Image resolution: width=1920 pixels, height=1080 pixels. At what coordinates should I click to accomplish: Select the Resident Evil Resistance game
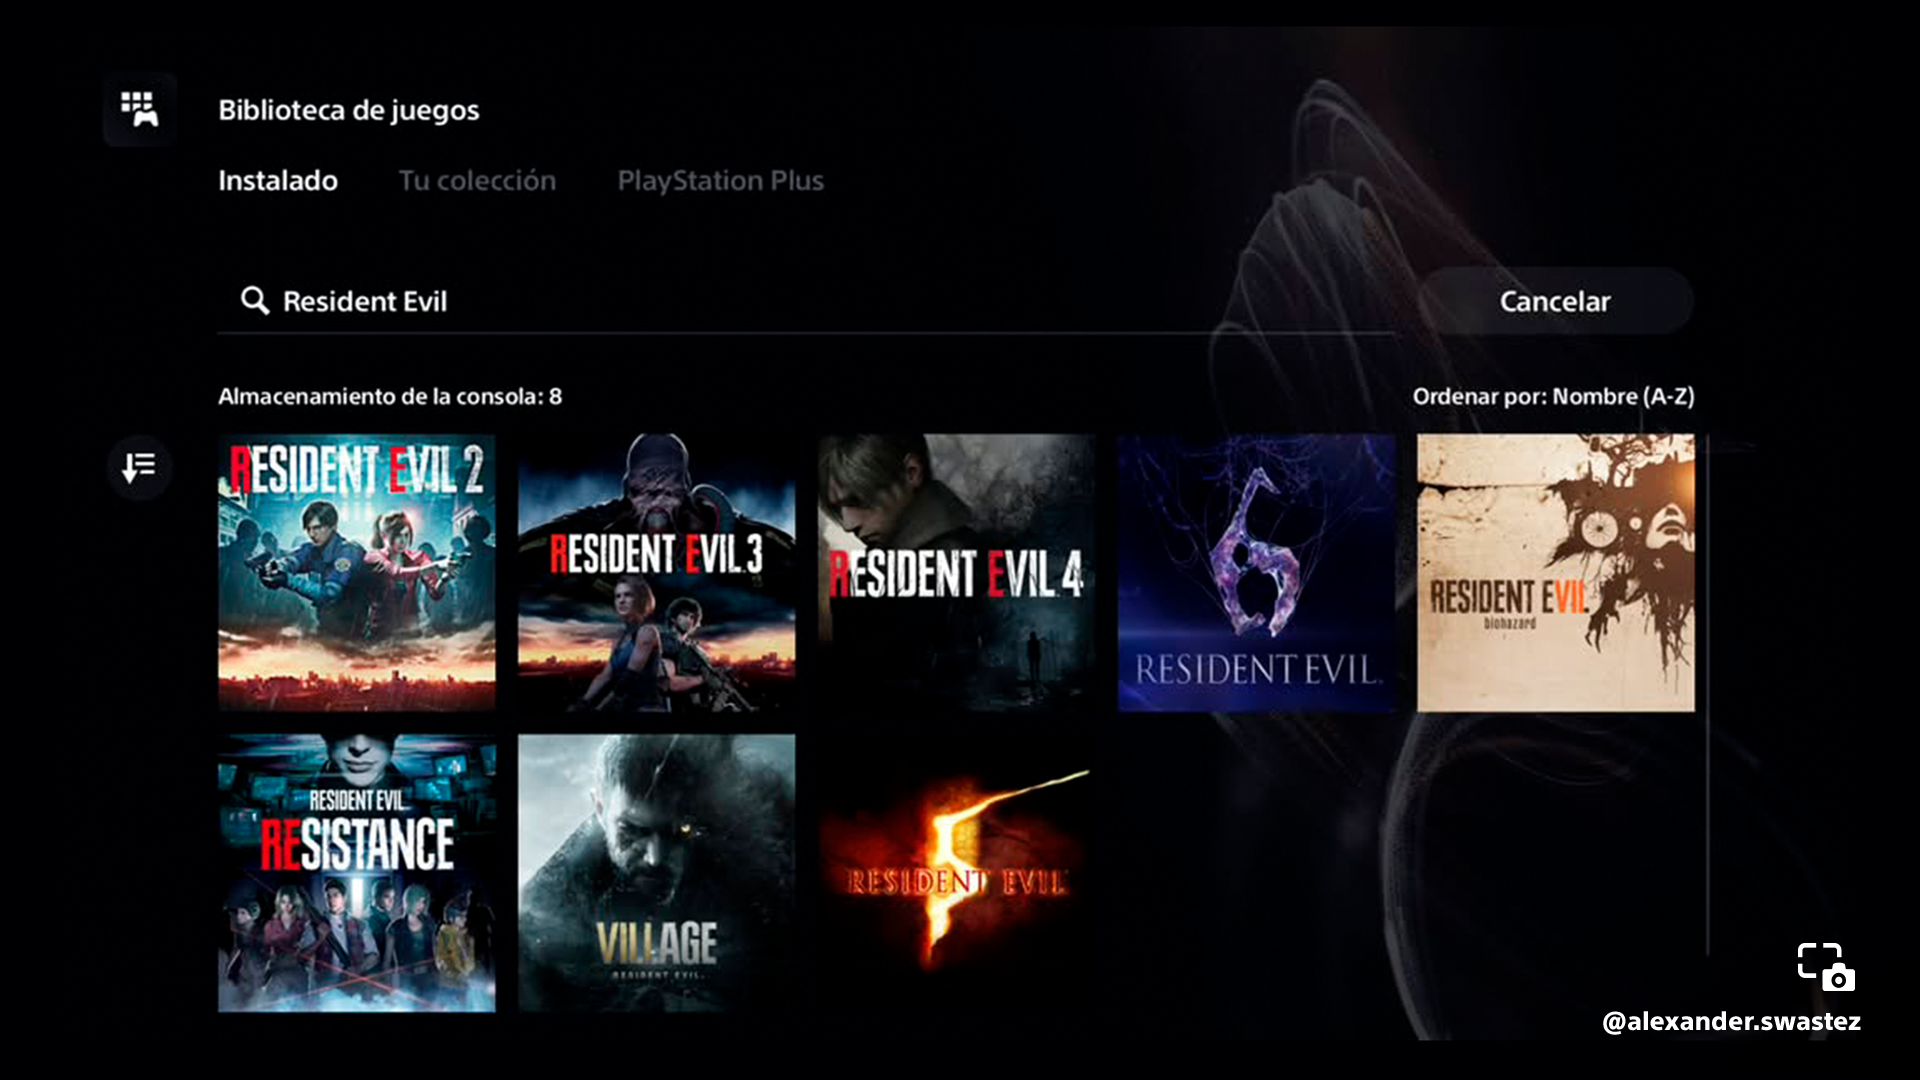(357, 873)
